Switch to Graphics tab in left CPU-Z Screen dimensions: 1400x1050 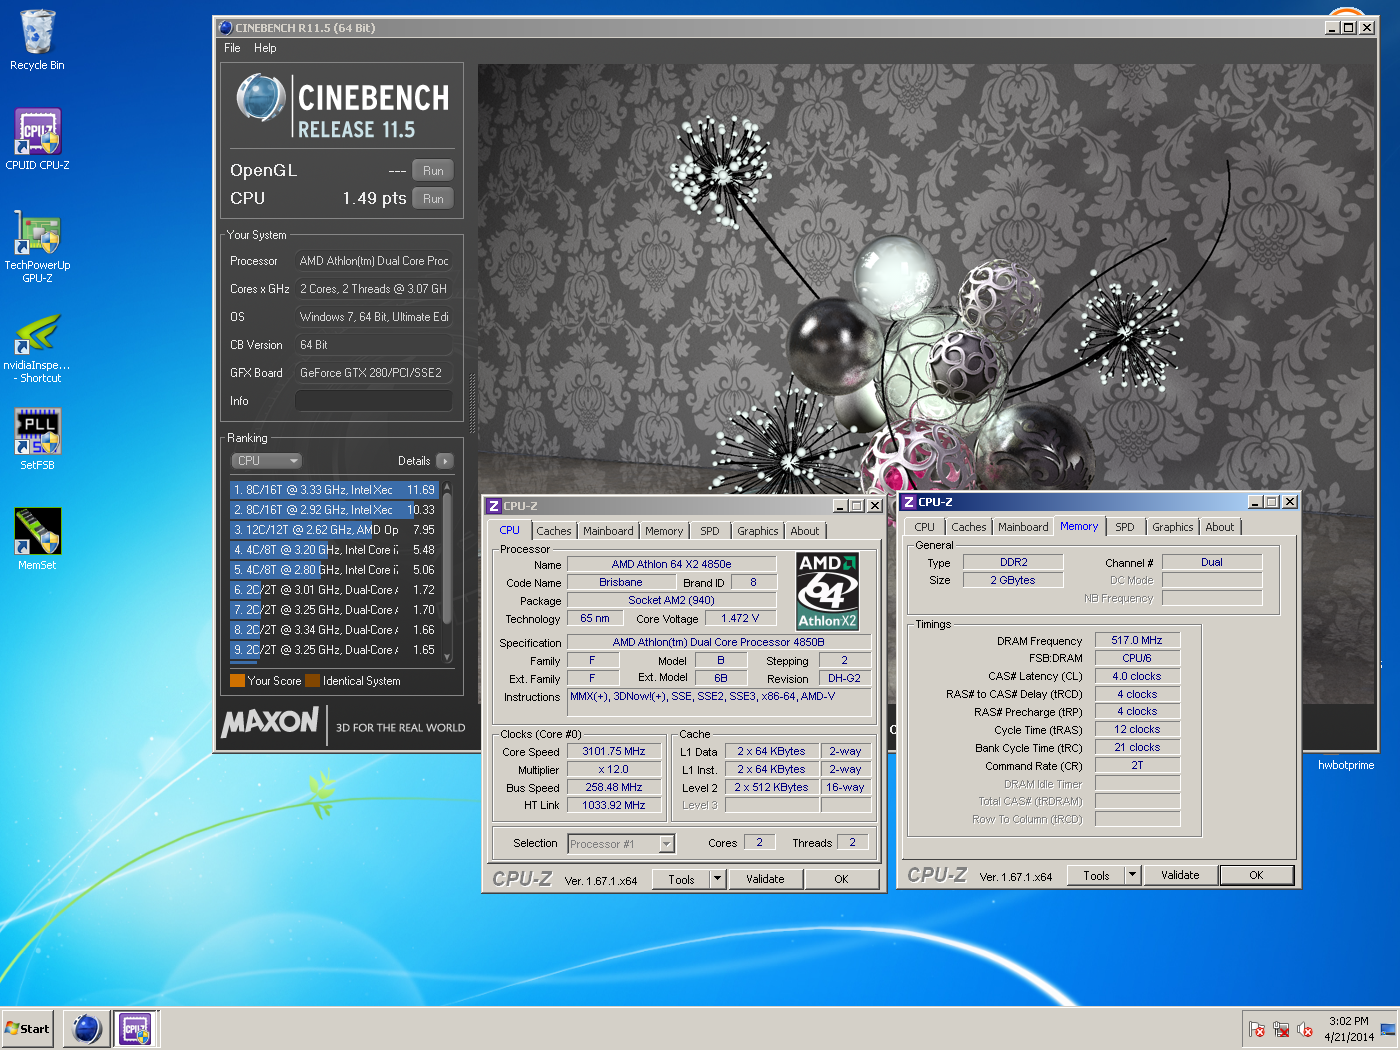point(758,531)
